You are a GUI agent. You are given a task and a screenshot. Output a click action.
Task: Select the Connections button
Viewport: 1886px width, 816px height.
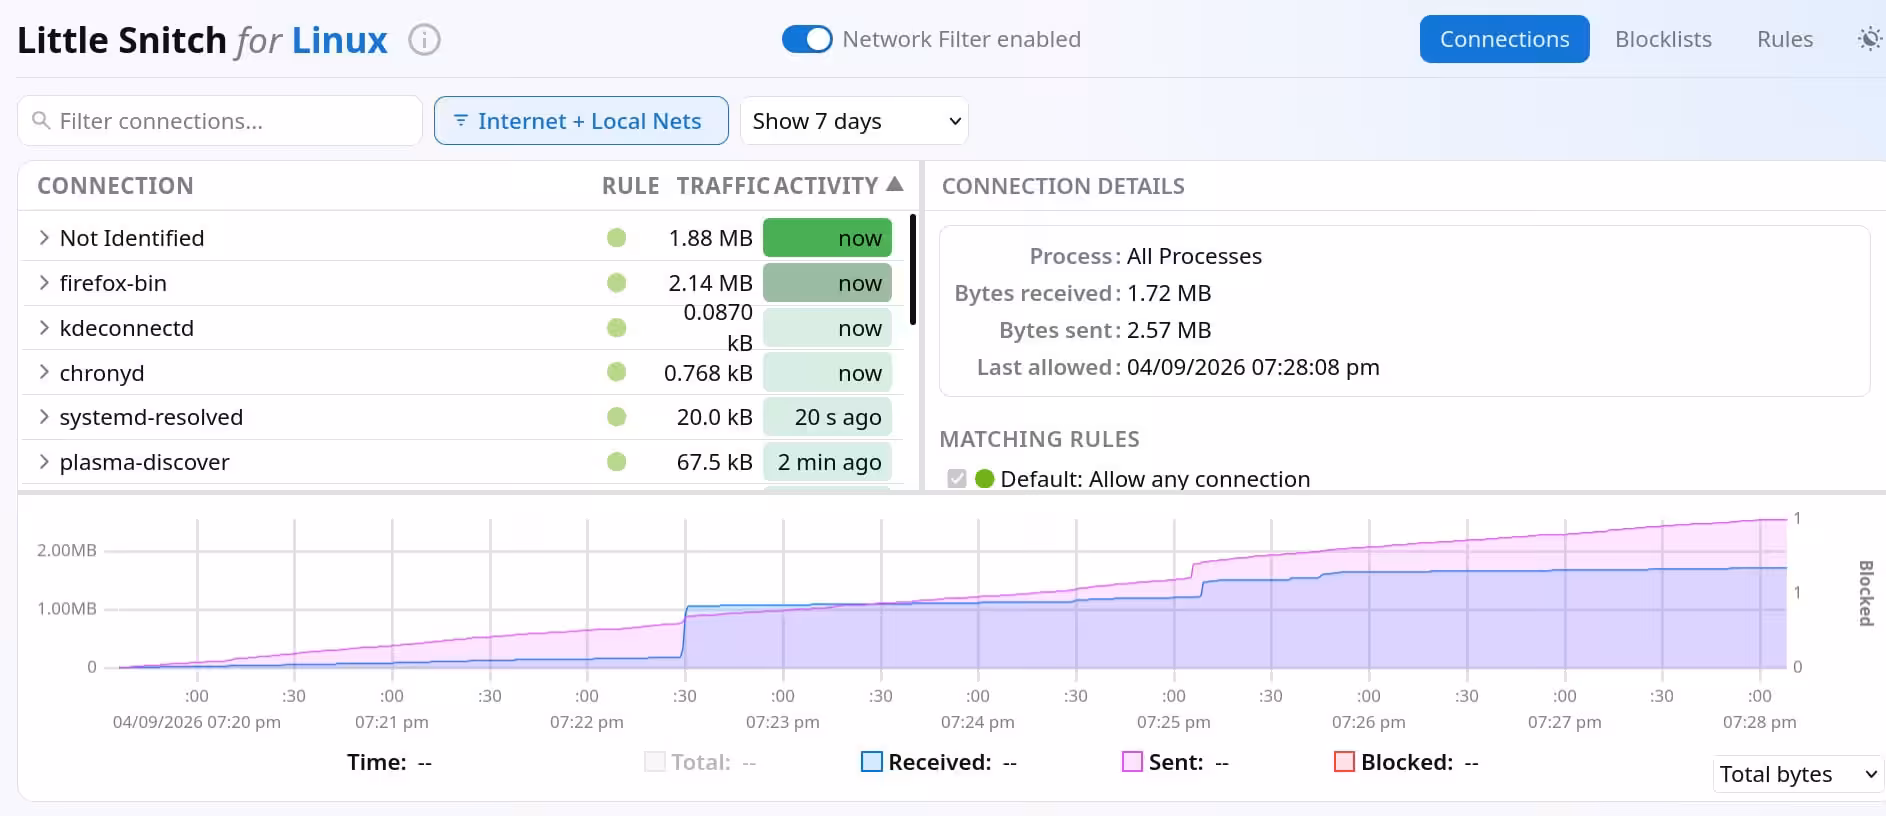click(x=1504, y=39)
